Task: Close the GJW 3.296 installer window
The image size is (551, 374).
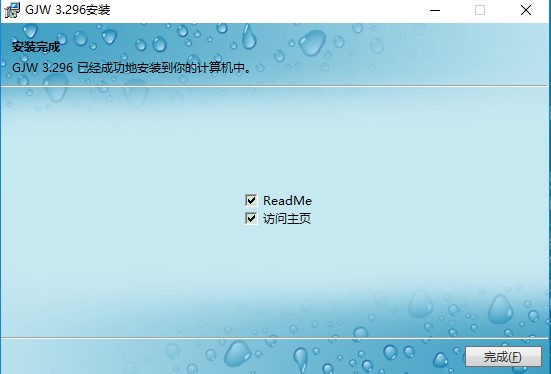Action: pos(526,10)
